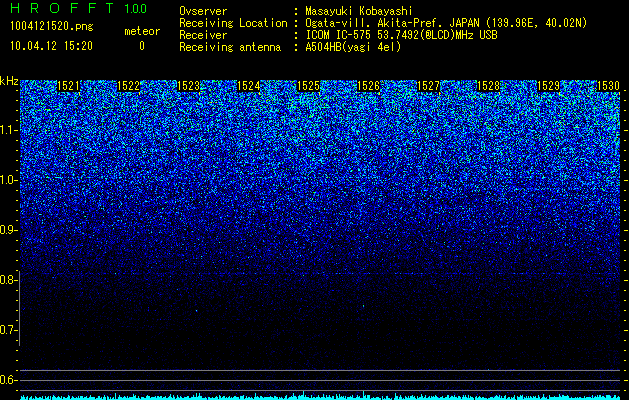Click the meteor count 0

(142, 46)
